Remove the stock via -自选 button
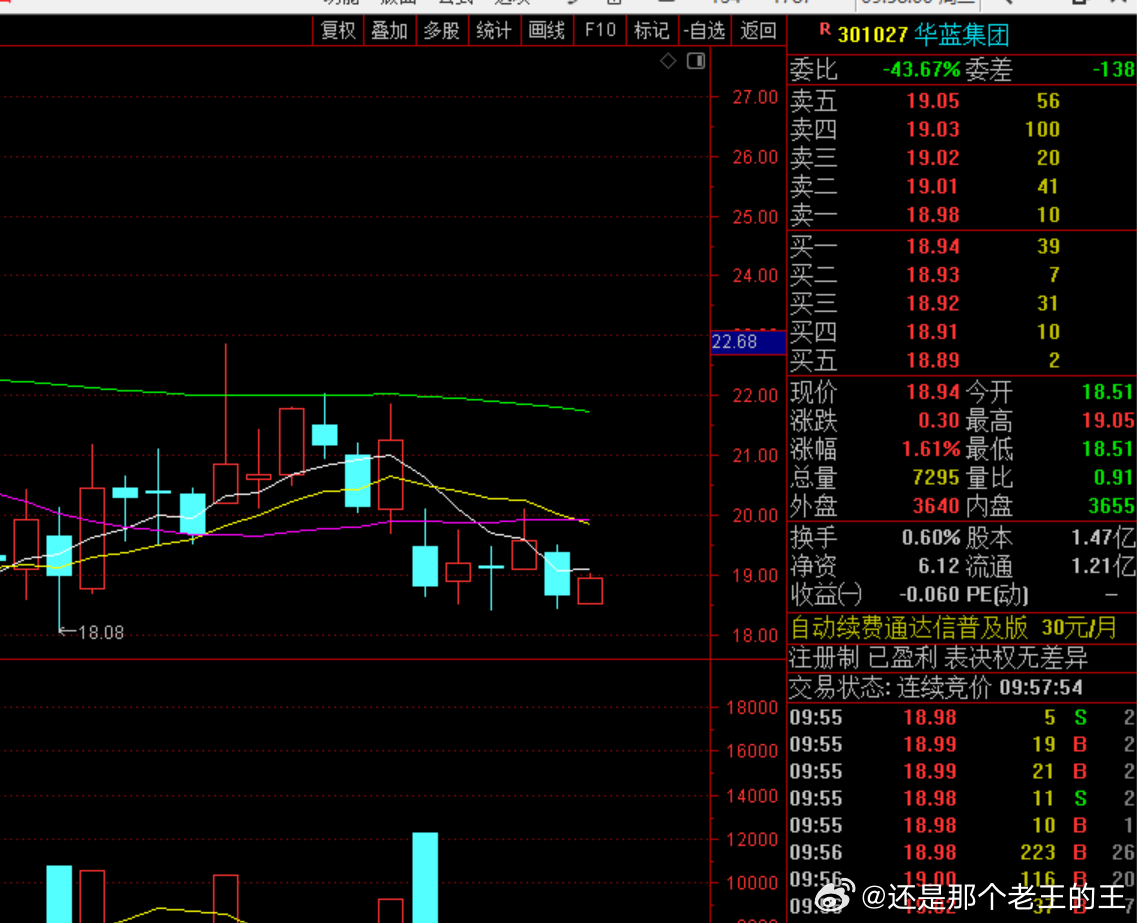Image resolution: width=1137 pixels, height=923 pixels. pos(704,30)
